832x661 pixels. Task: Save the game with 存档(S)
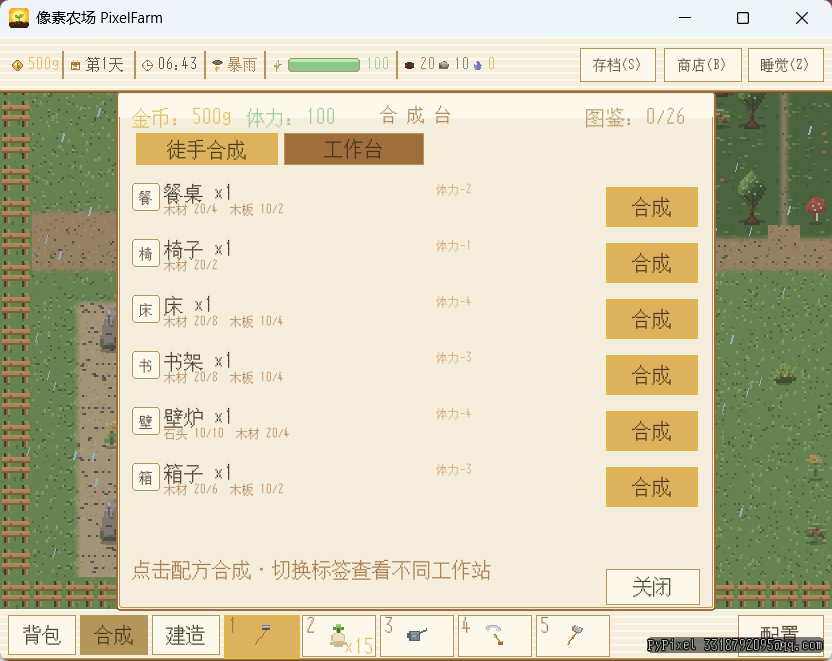[x=618, y=65]
